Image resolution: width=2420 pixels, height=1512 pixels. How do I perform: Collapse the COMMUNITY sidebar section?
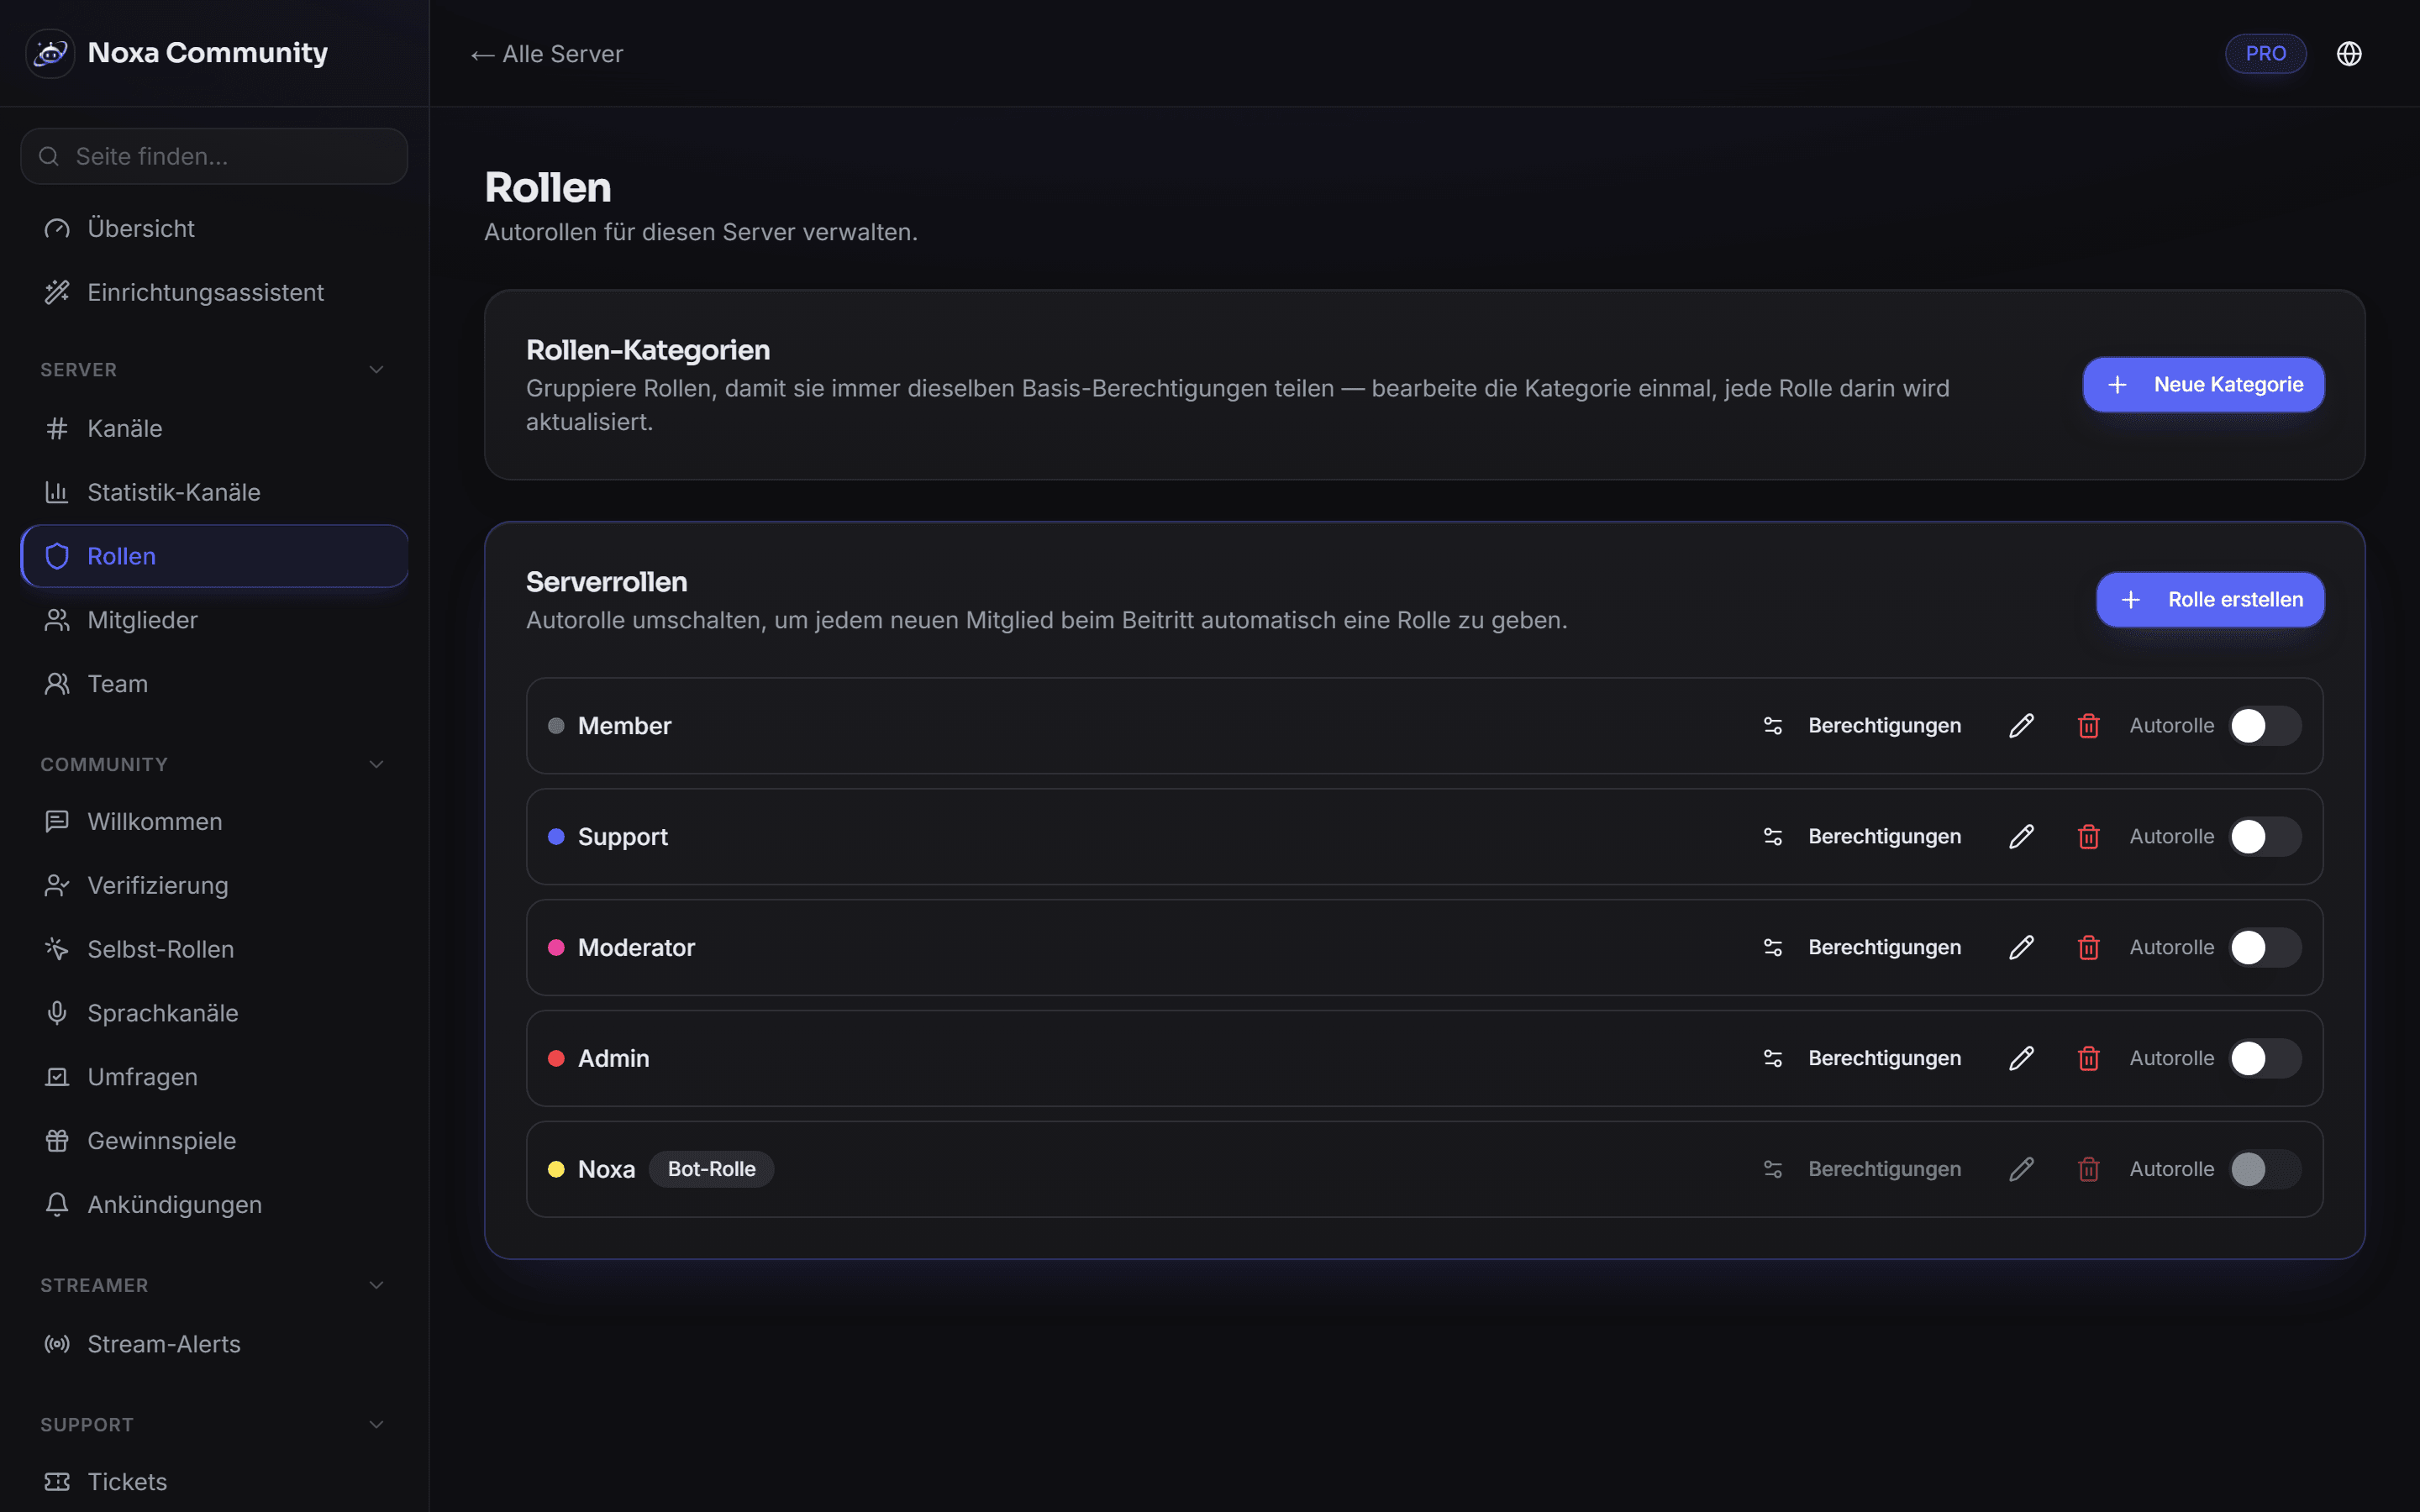pos(376,765)
